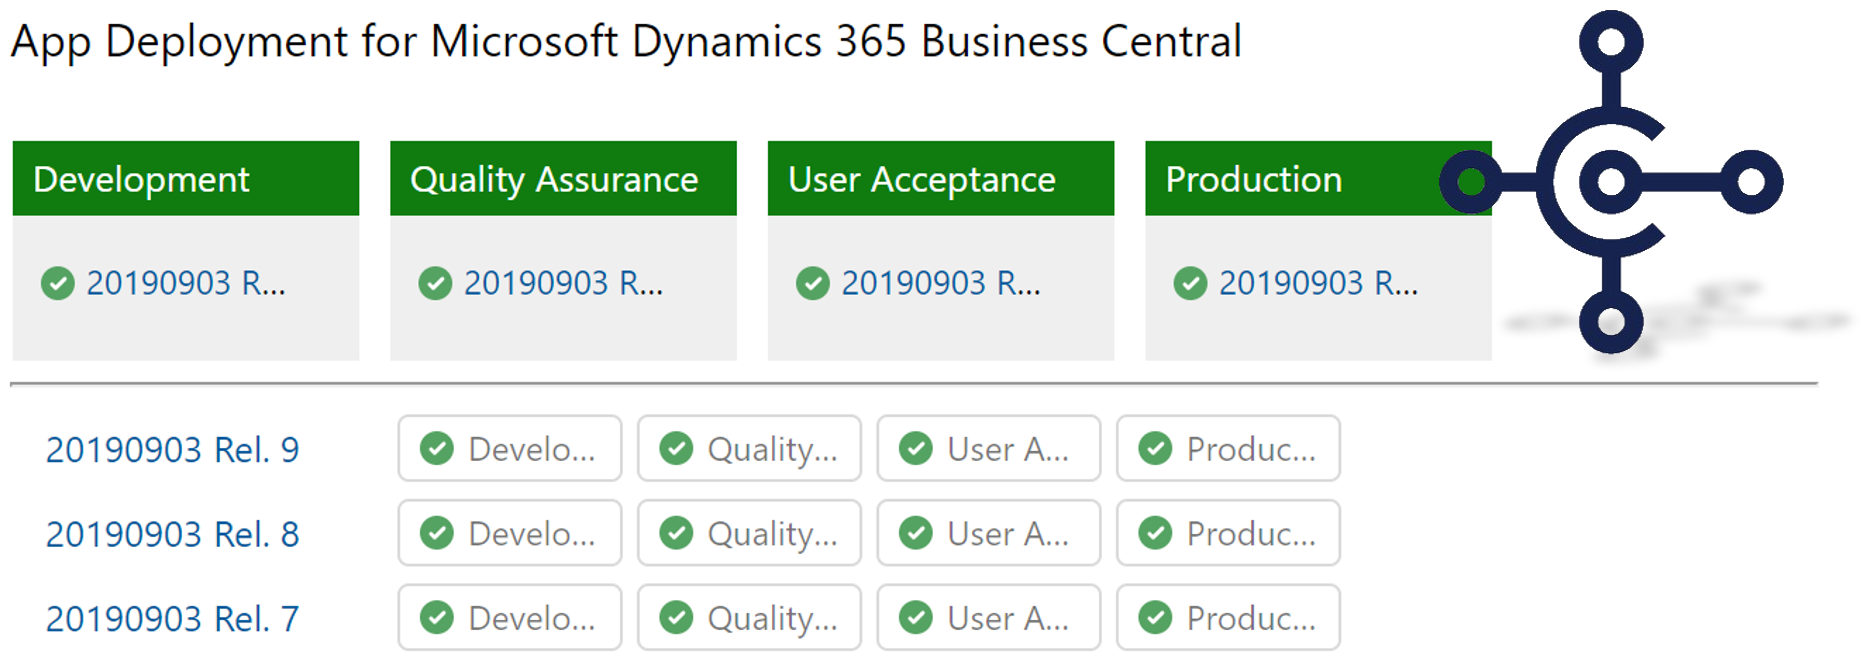The width and height of the screenshot is (1874, 659).
Task: Click success icon on Rel. 9 Development stage
Action: [437, 449]
